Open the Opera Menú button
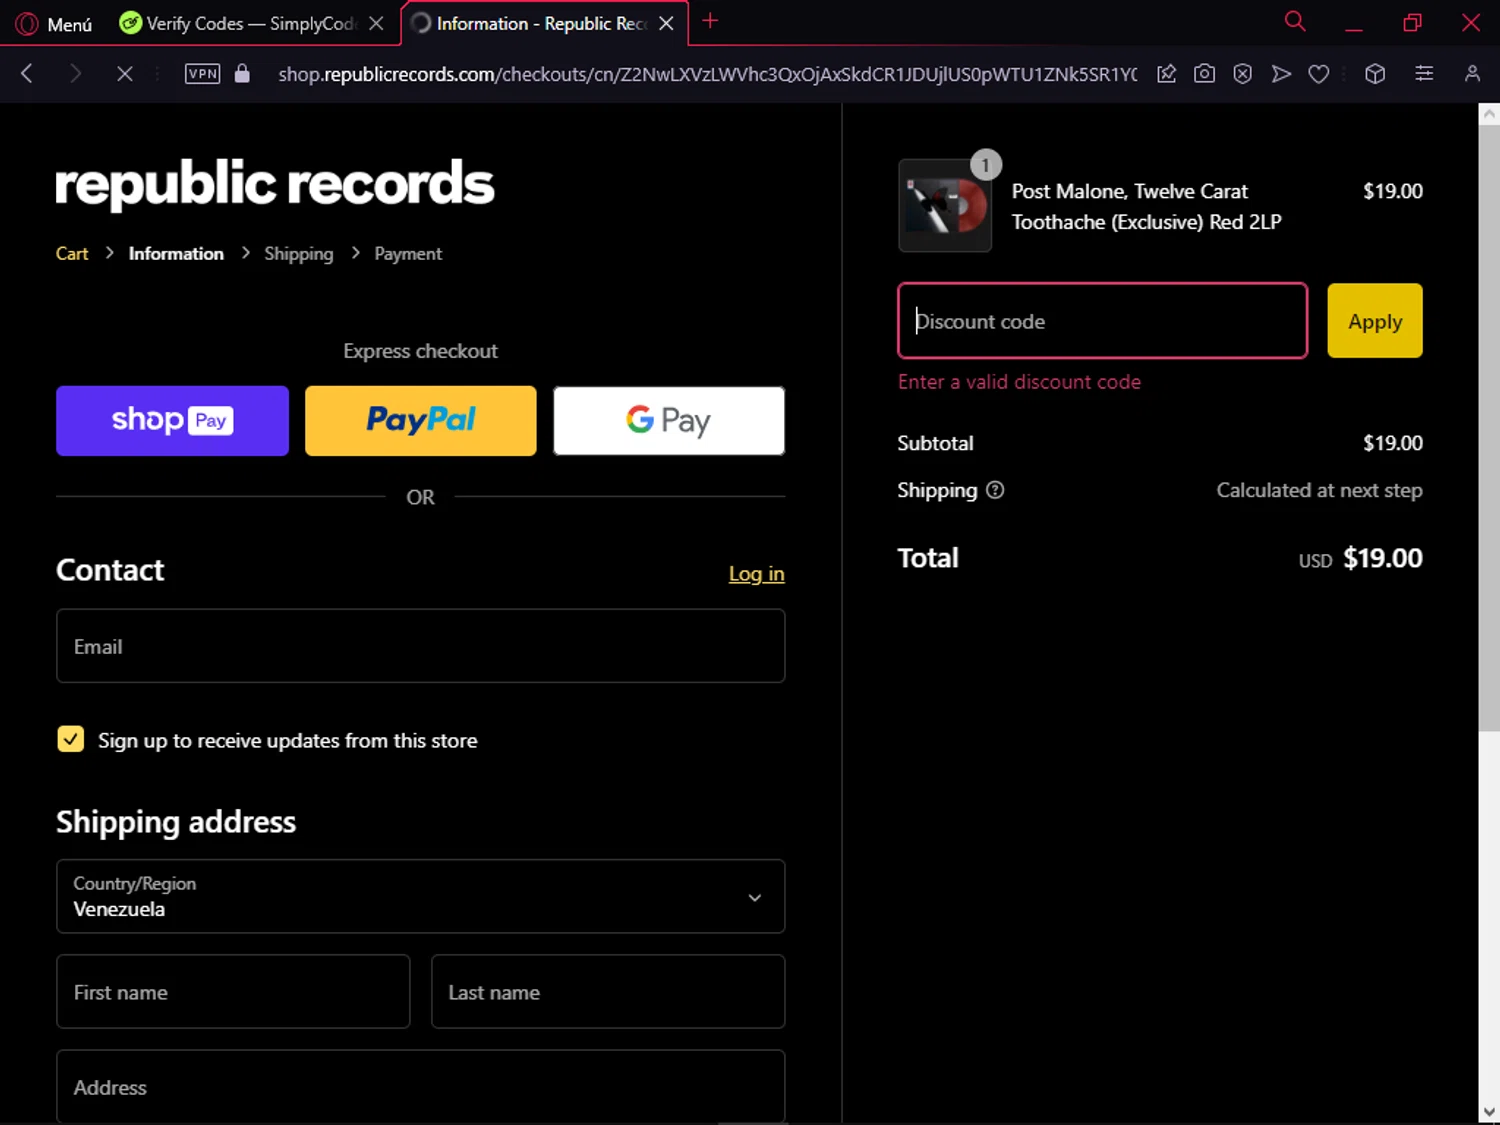 click(55, 23)
